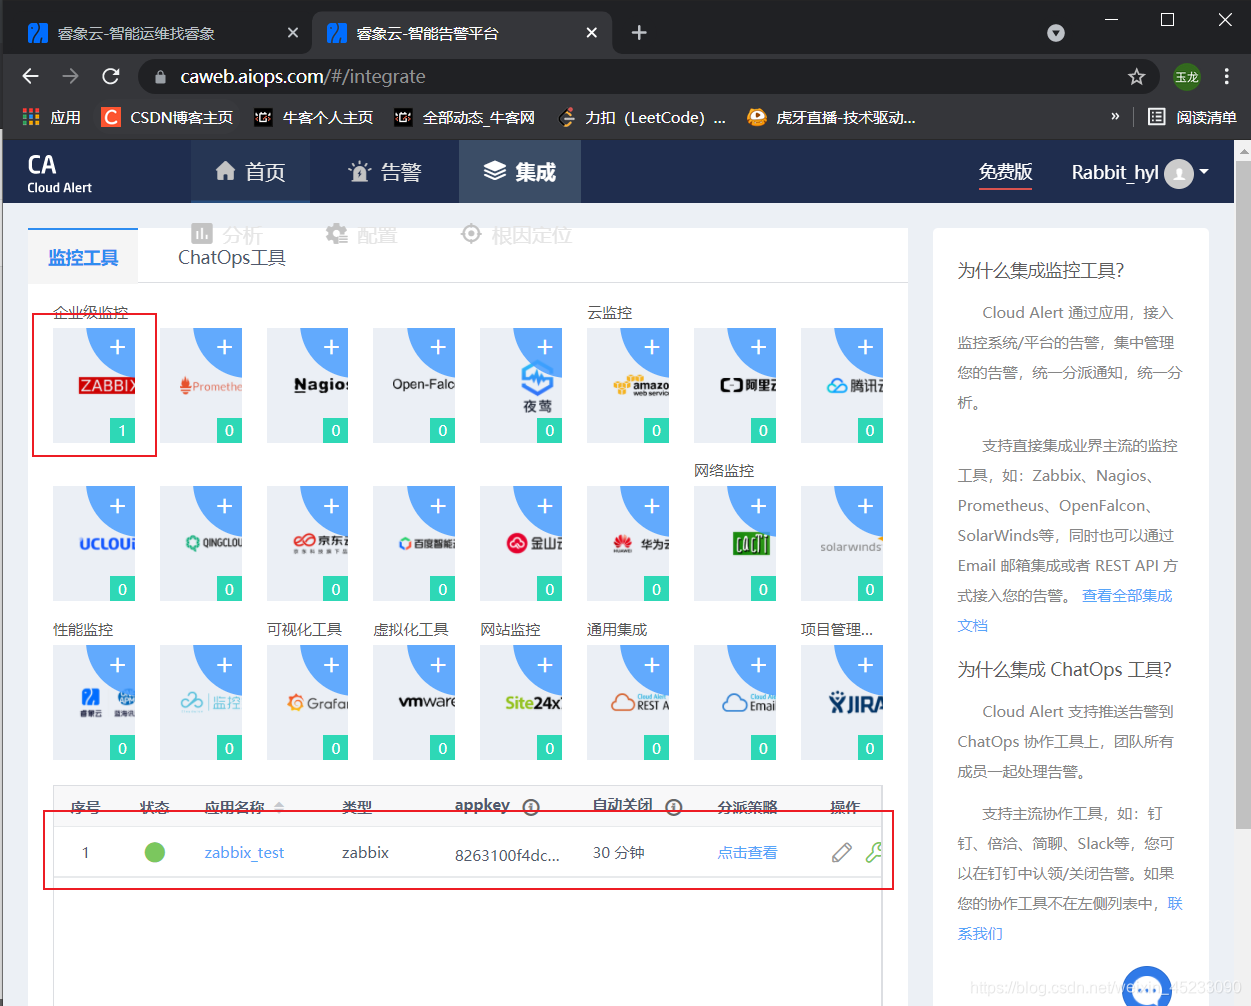
Task: Edit zabbix_test with the pencil icon
Action: coord(842,852)
